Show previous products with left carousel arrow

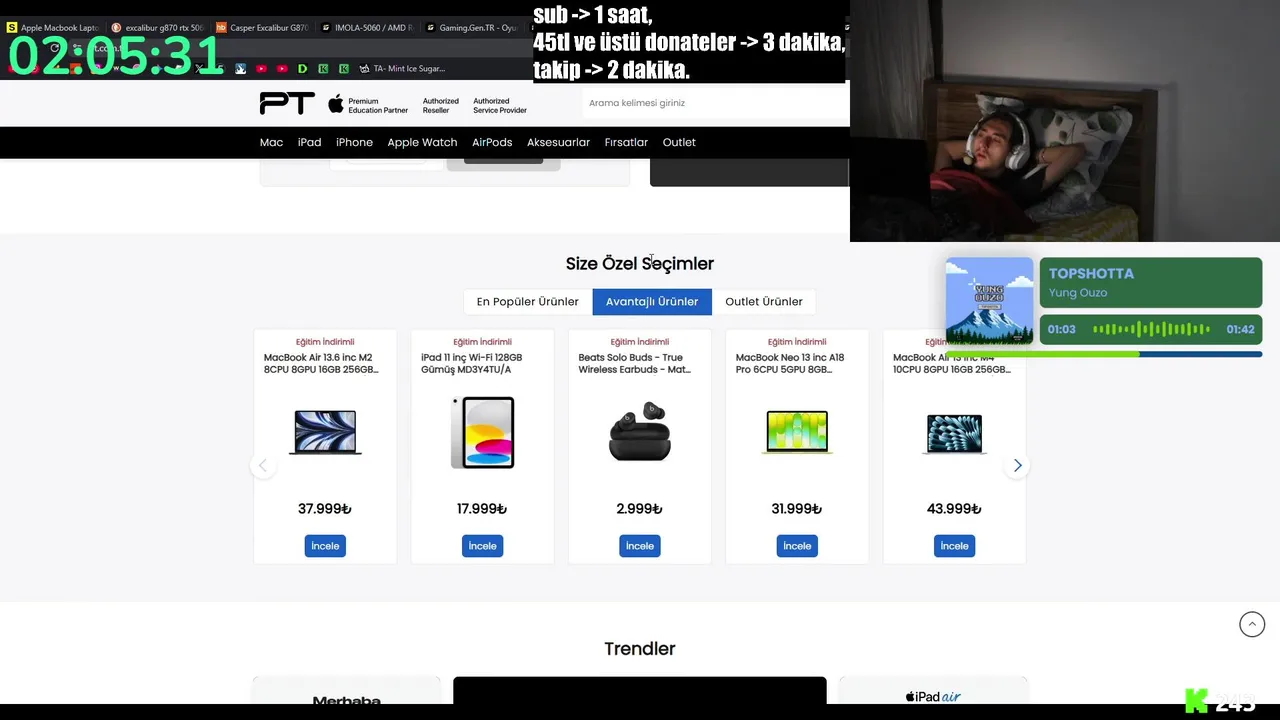pyautogui.click(x=263, y=465)
